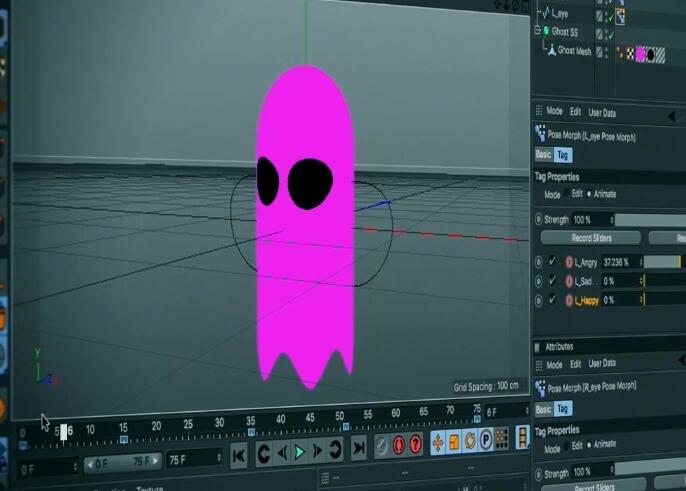Open Edit menu in upper attribute manager
The image size is (686, 491).
click(575, 112)
